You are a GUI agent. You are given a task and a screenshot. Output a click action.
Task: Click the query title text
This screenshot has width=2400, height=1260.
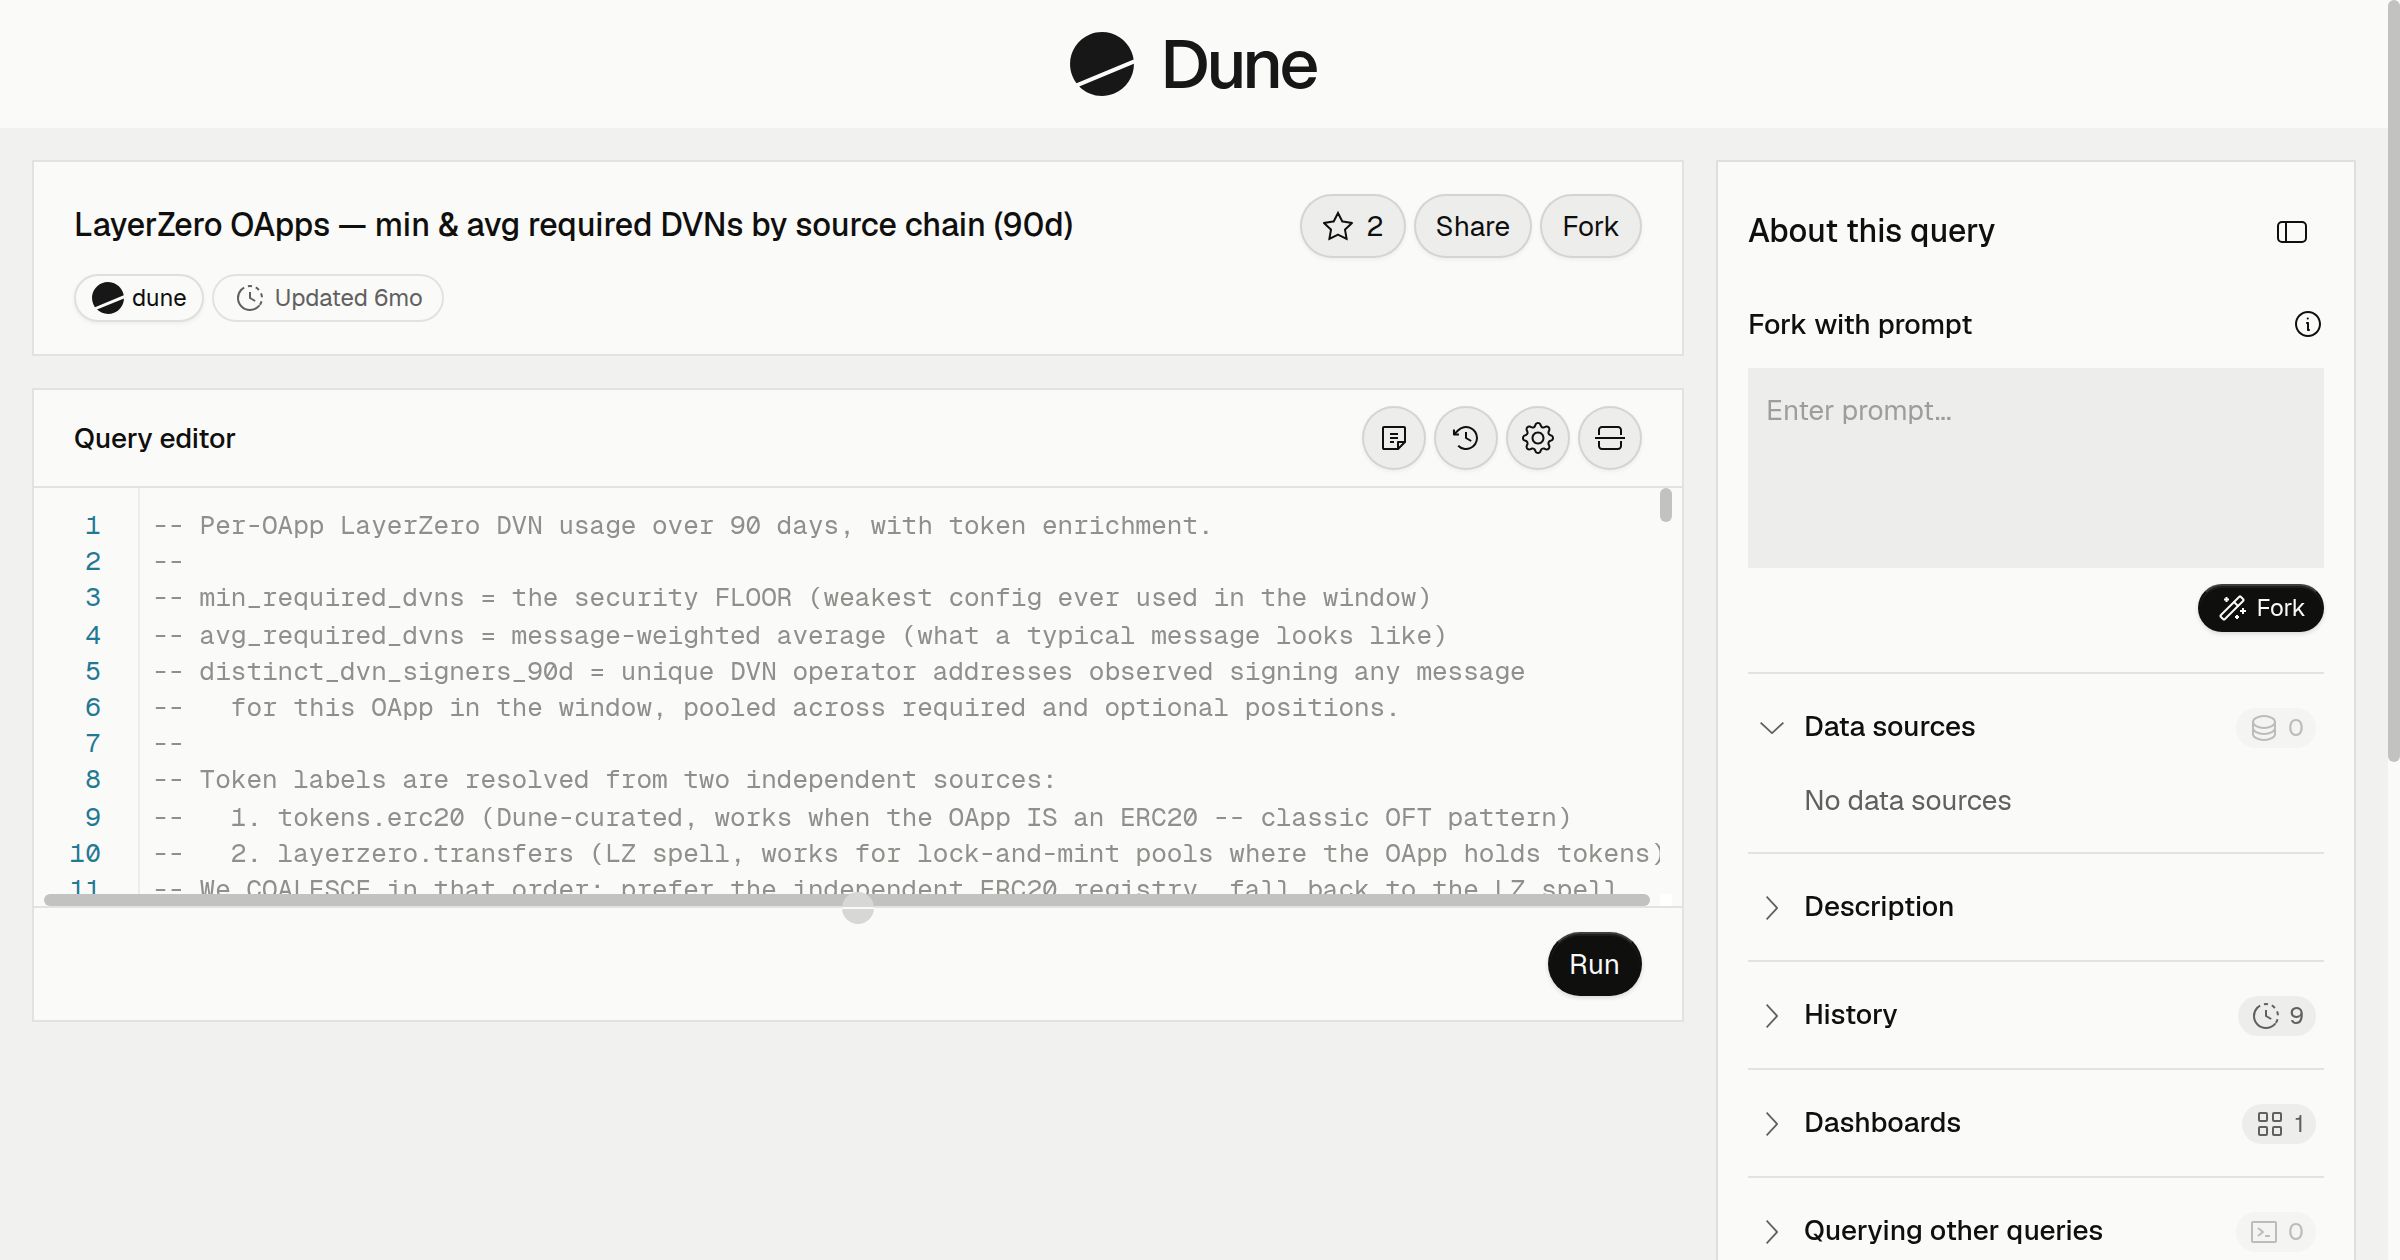[573, 225]
